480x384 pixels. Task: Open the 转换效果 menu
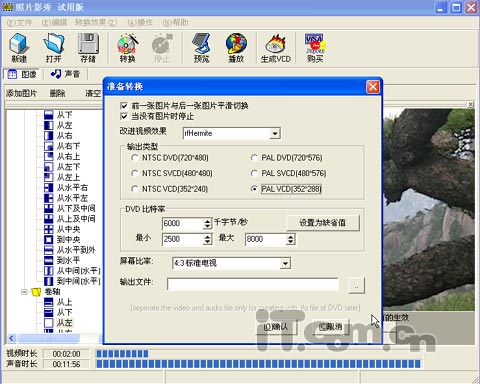click(96, 23)
